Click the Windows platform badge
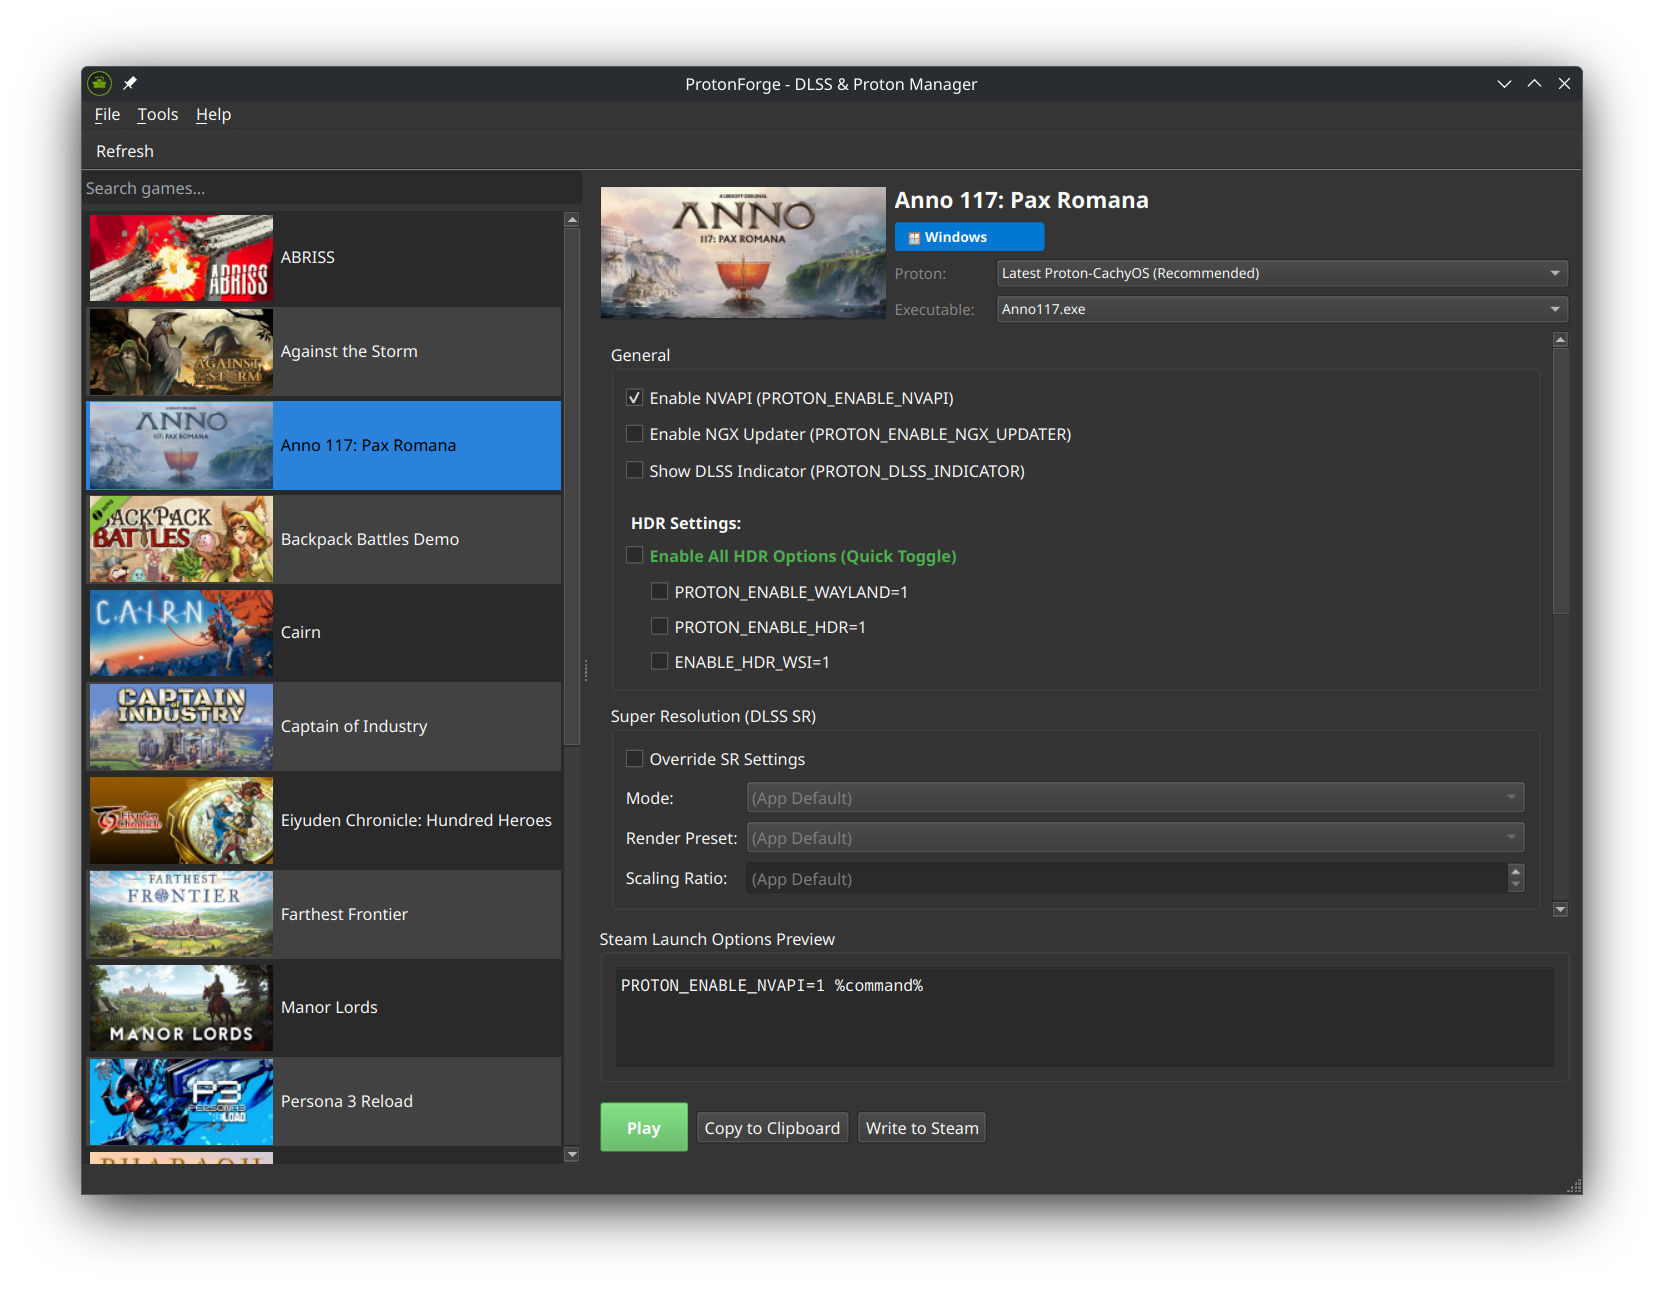Viewport: 1665px width, 1291px height. coord(968,237)
